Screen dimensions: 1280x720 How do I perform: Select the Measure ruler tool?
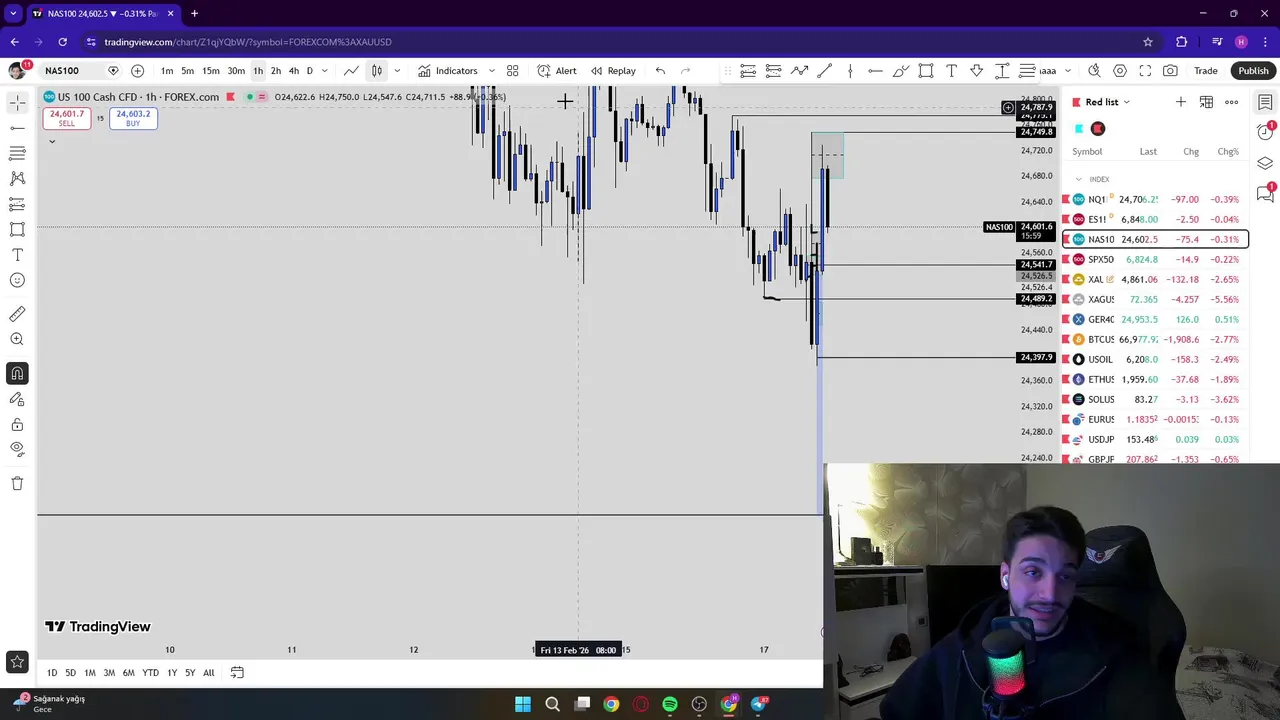[17, 314]
